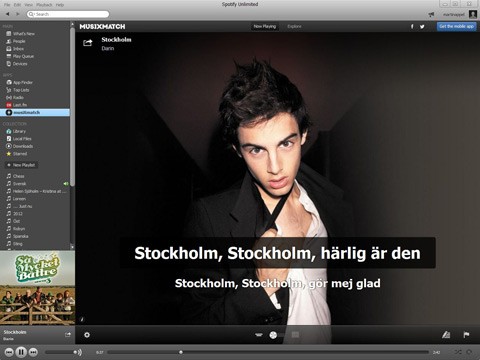480x360 pixels.
Task: Create a New Playlist
Action: [x=21, y=165]
